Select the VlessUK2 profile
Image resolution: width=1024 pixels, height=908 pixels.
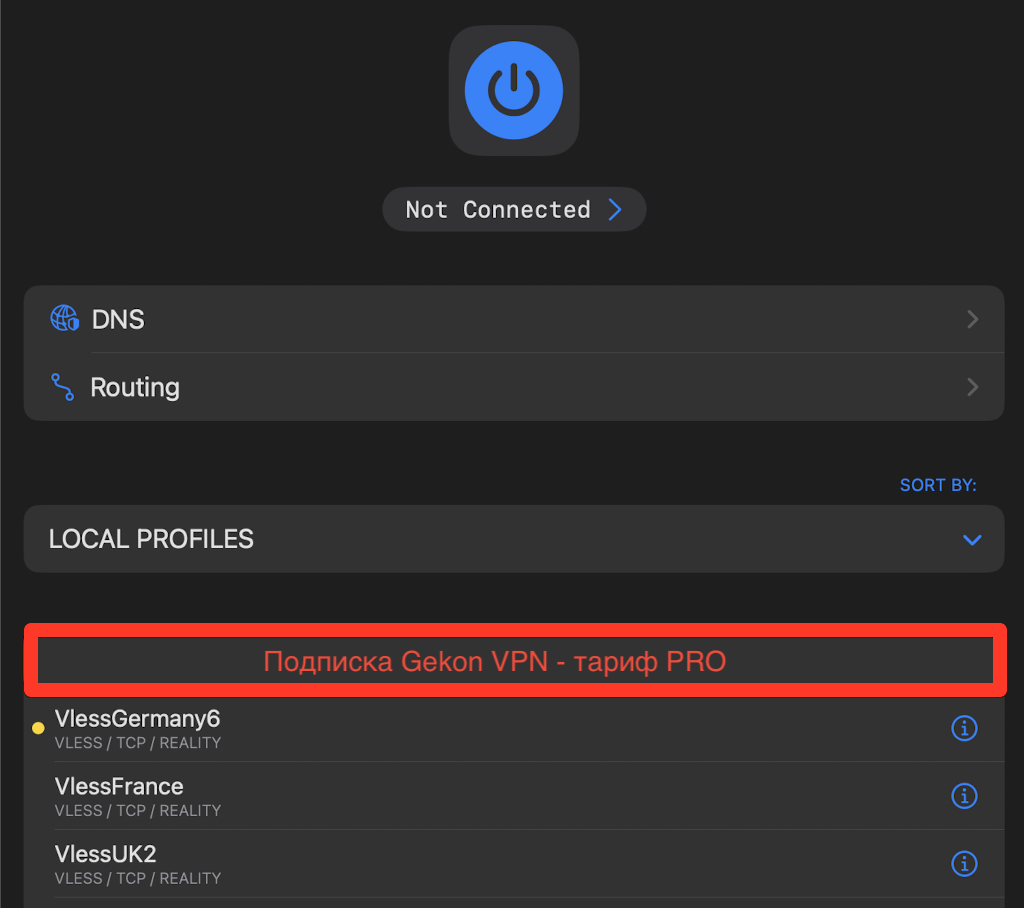tap(514, 864)
